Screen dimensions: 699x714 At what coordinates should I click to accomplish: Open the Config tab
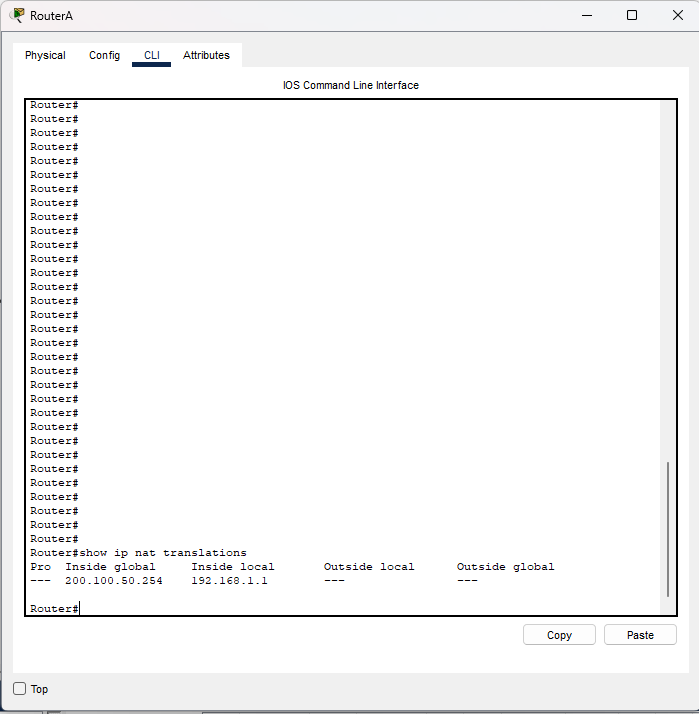coord(104,56)
